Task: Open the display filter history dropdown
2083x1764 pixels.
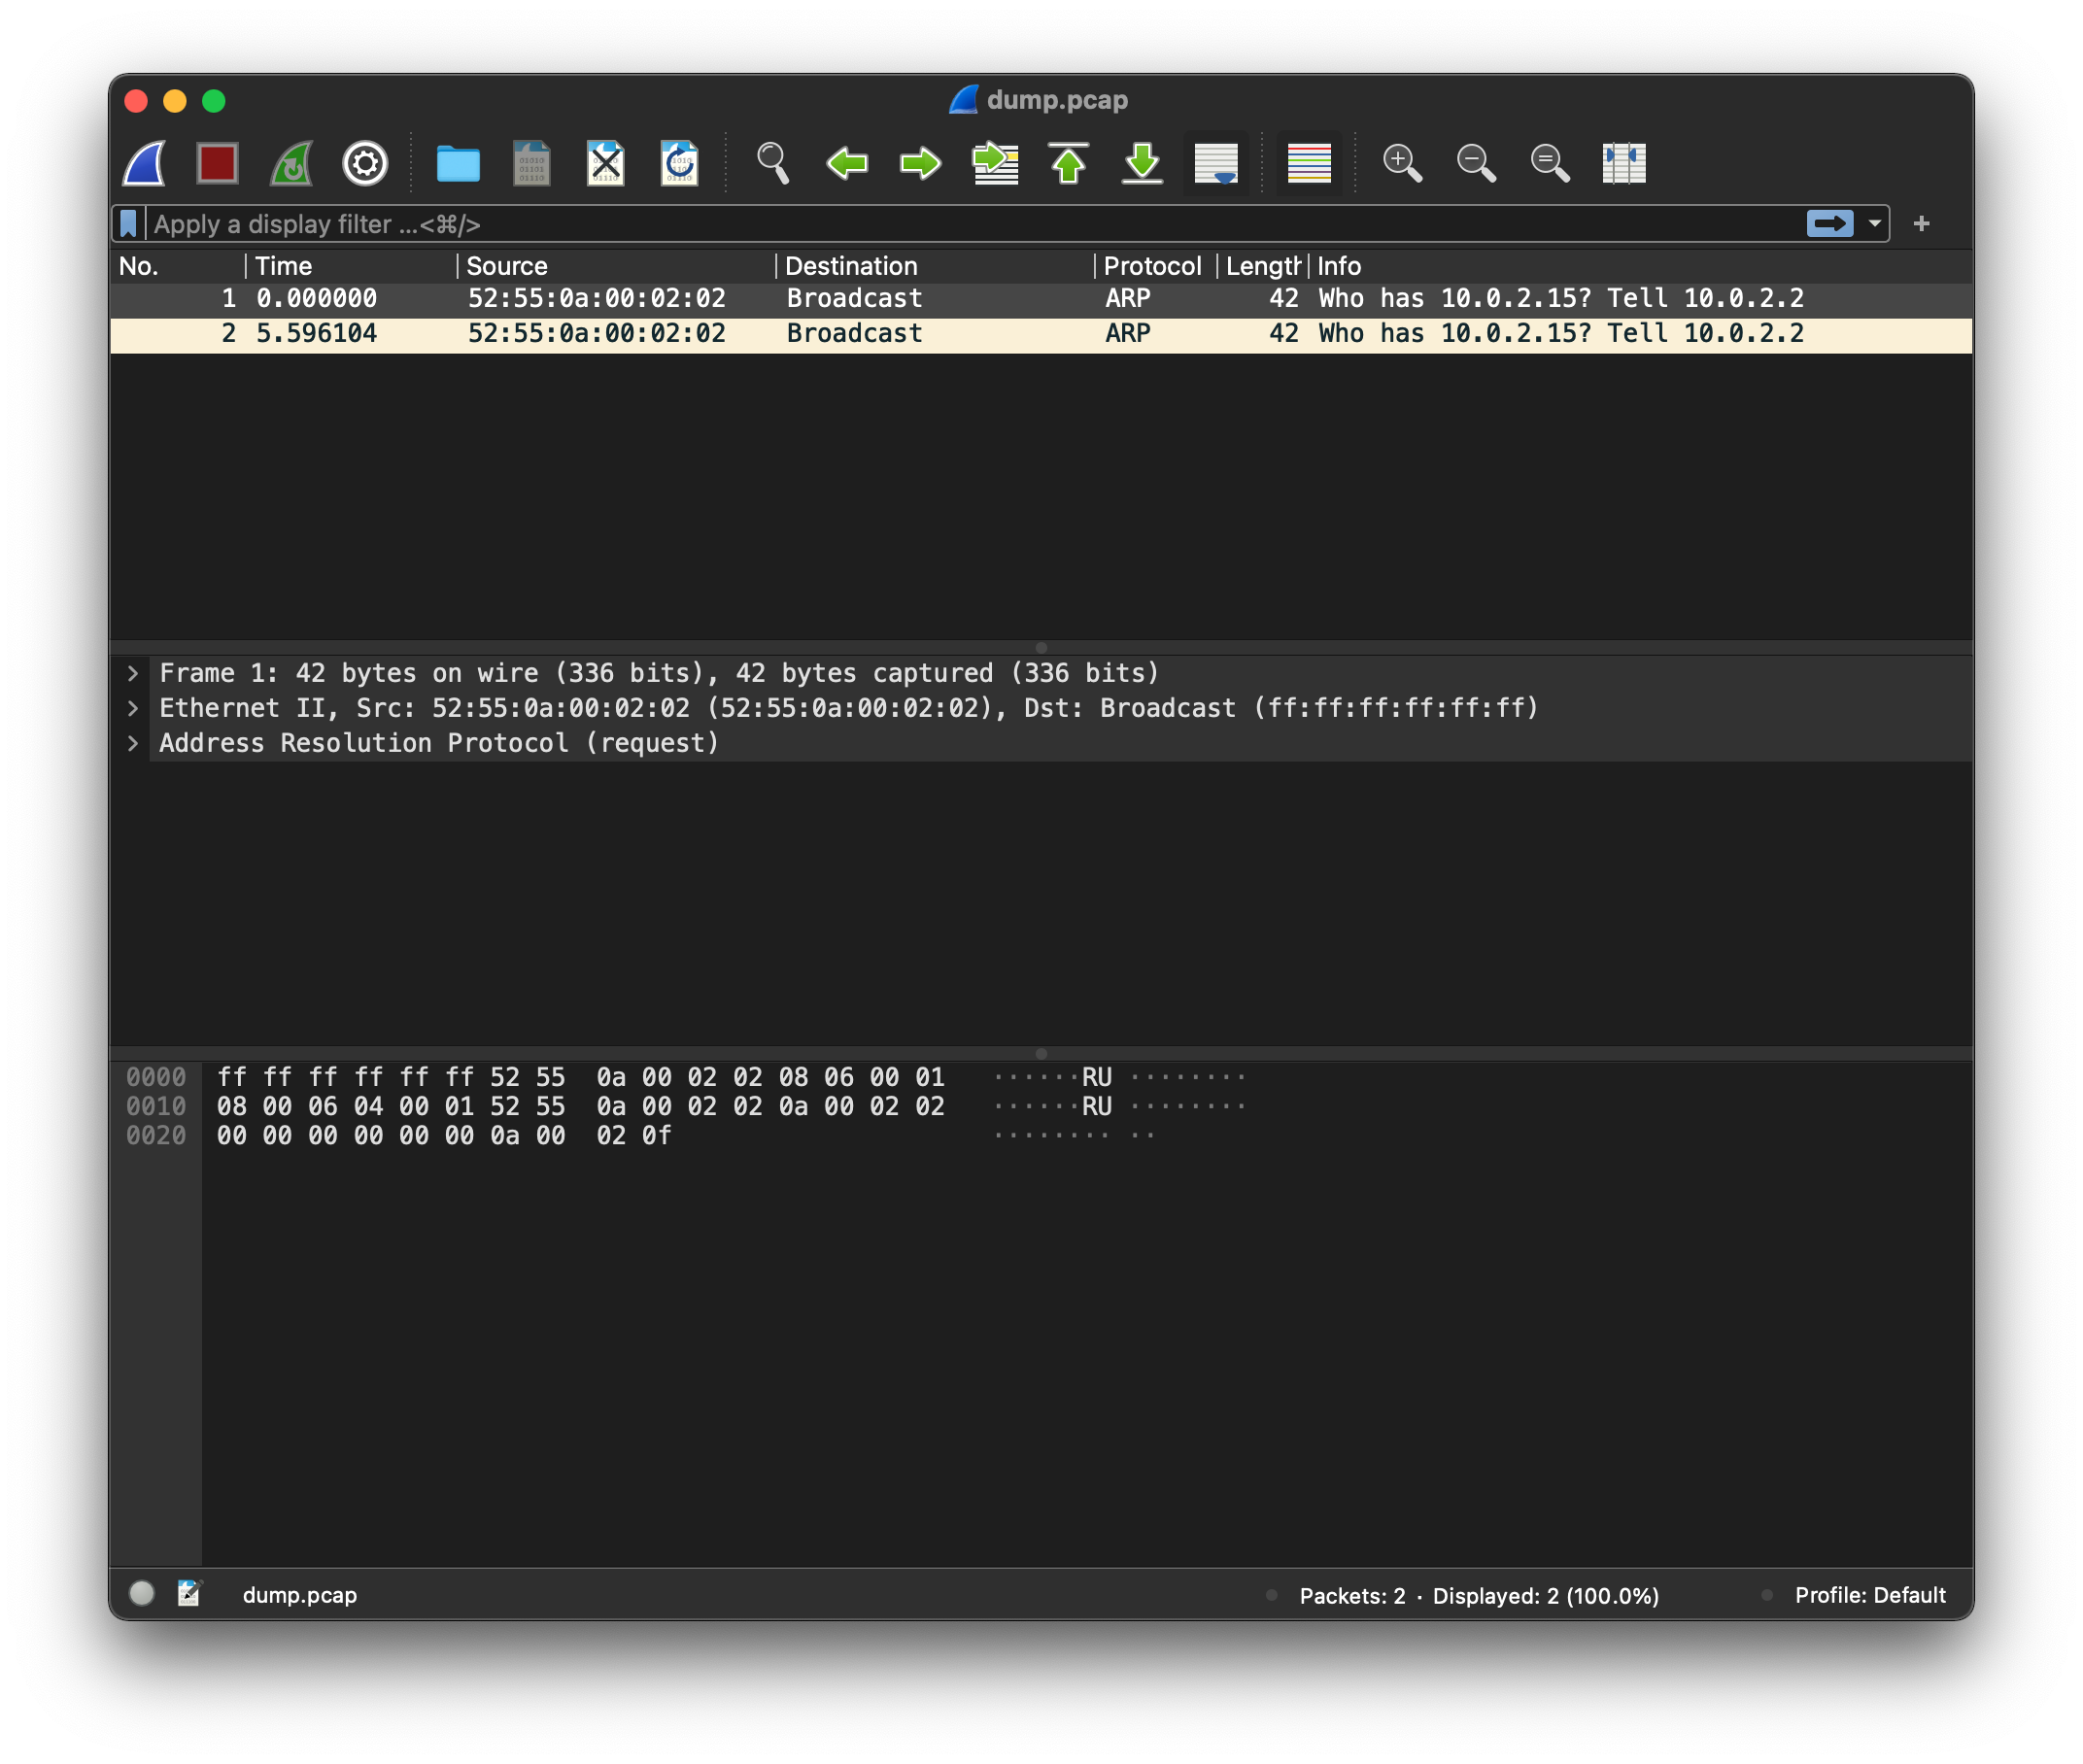Action: point(1875,224)
